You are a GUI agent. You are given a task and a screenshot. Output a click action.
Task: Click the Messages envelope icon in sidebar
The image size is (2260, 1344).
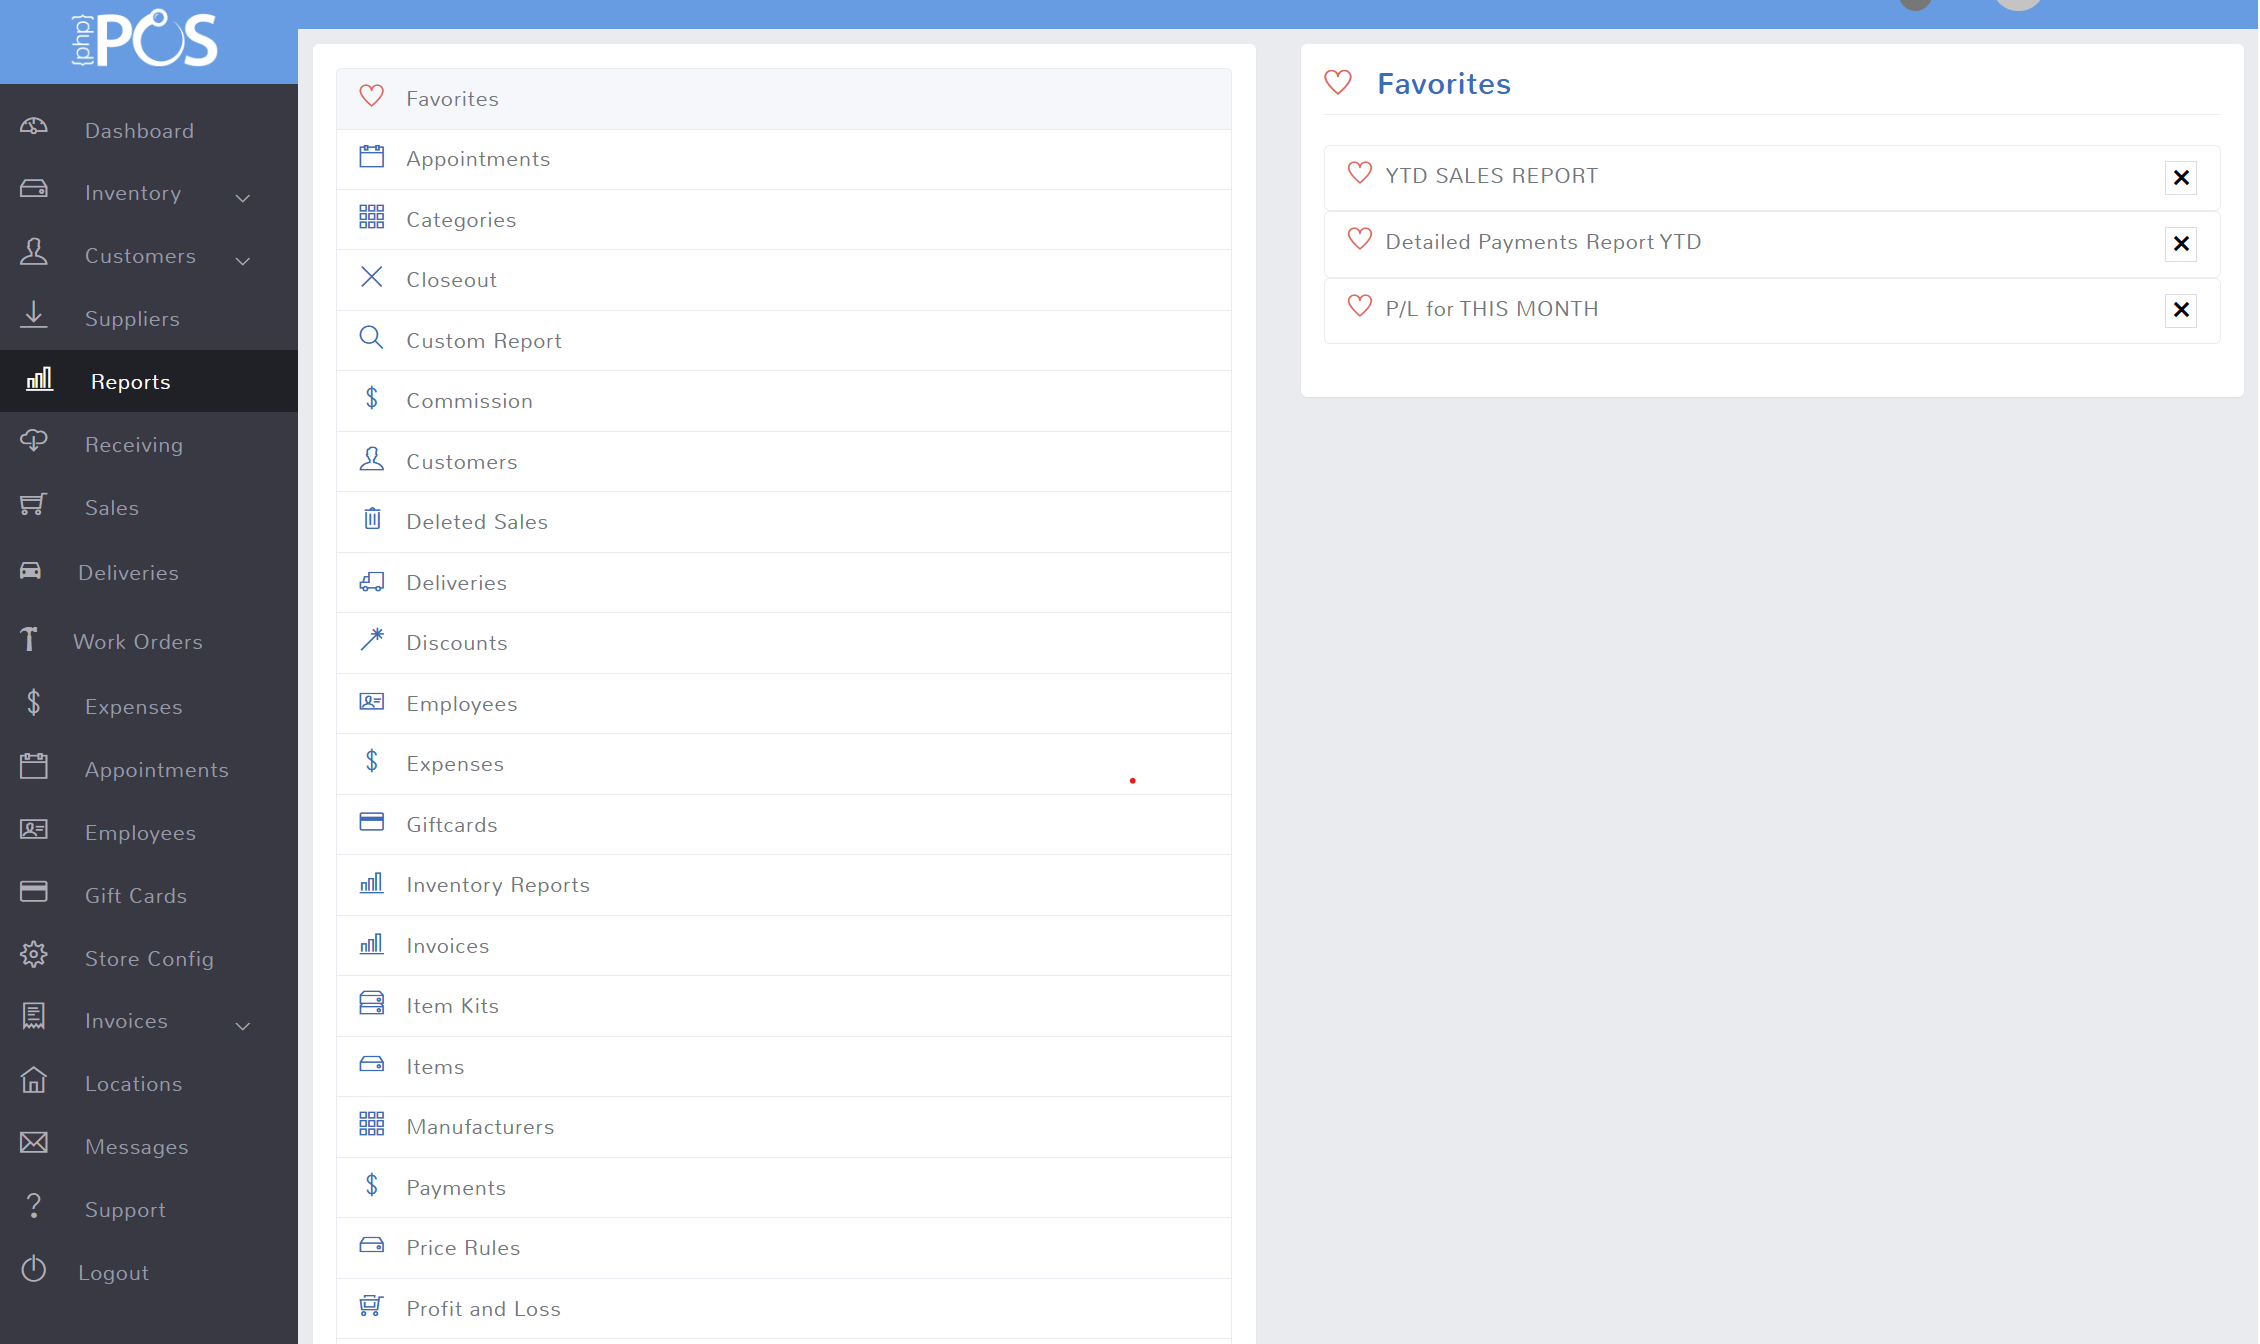pos(34,1143)
